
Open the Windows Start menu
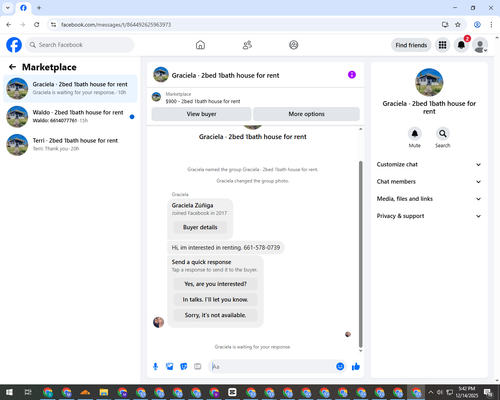tap(9, 392)
